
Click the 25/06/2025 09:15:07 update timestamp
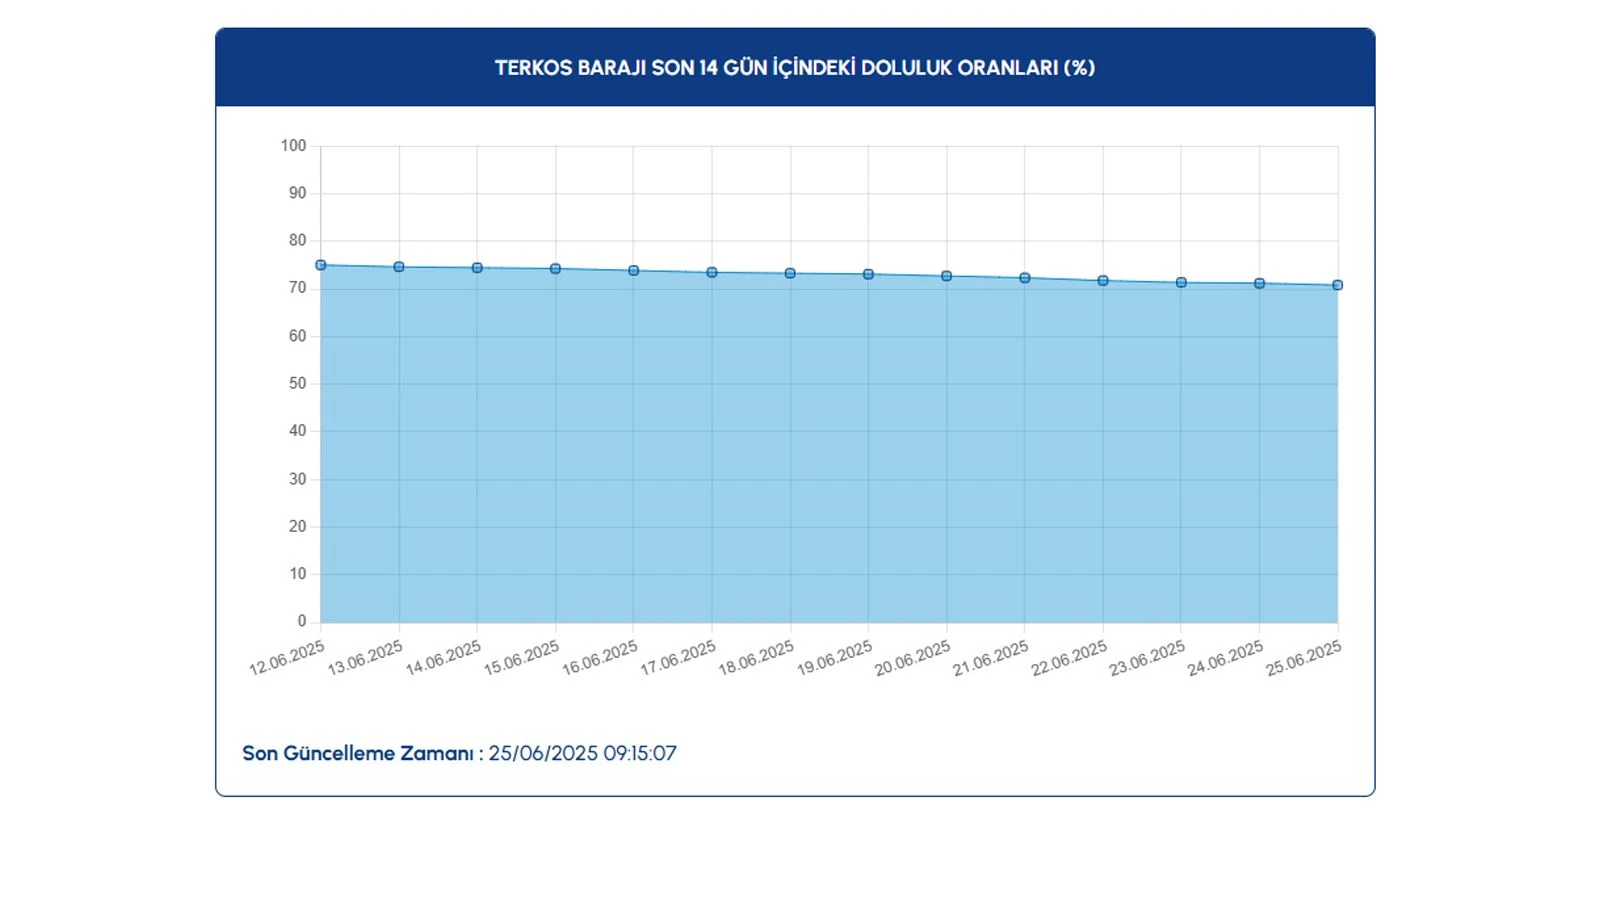click(582, 753)
